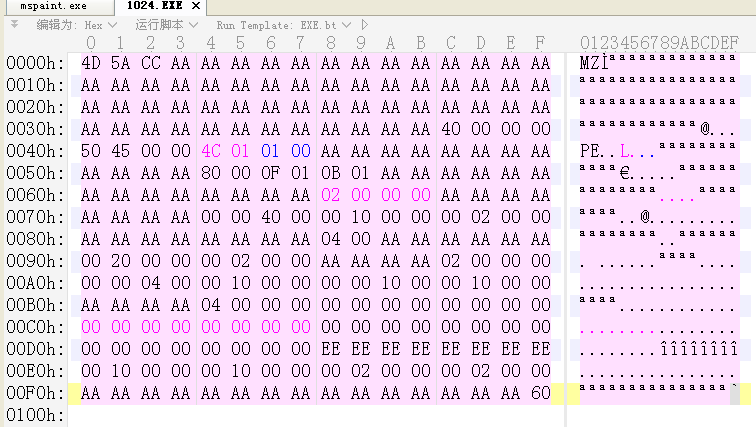This screenshot has height=427, width=756.
Task: Select byte 04 in row 00B0h
Action: [x=211, y=305]
